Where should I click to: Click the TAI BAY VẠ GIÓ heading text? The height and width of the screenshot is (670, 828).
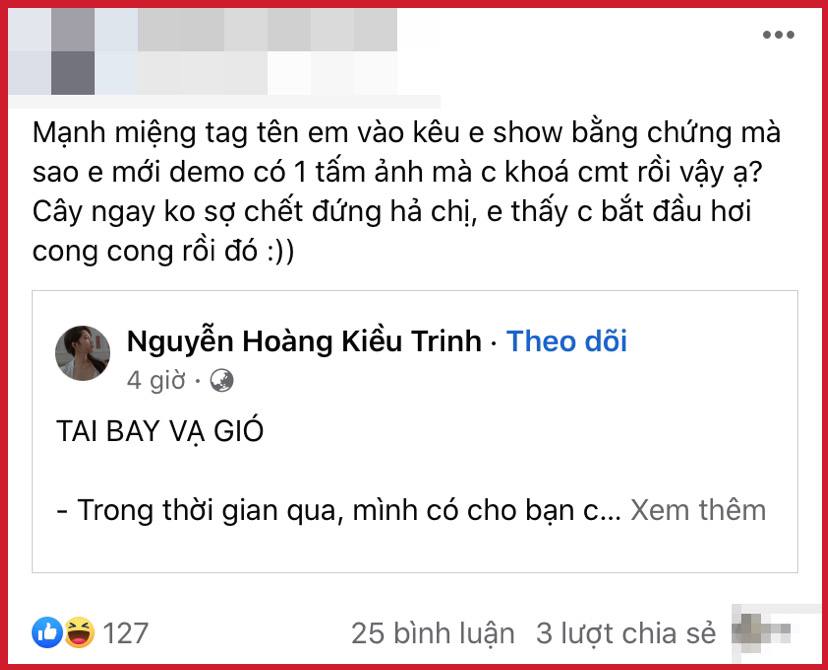159,431
